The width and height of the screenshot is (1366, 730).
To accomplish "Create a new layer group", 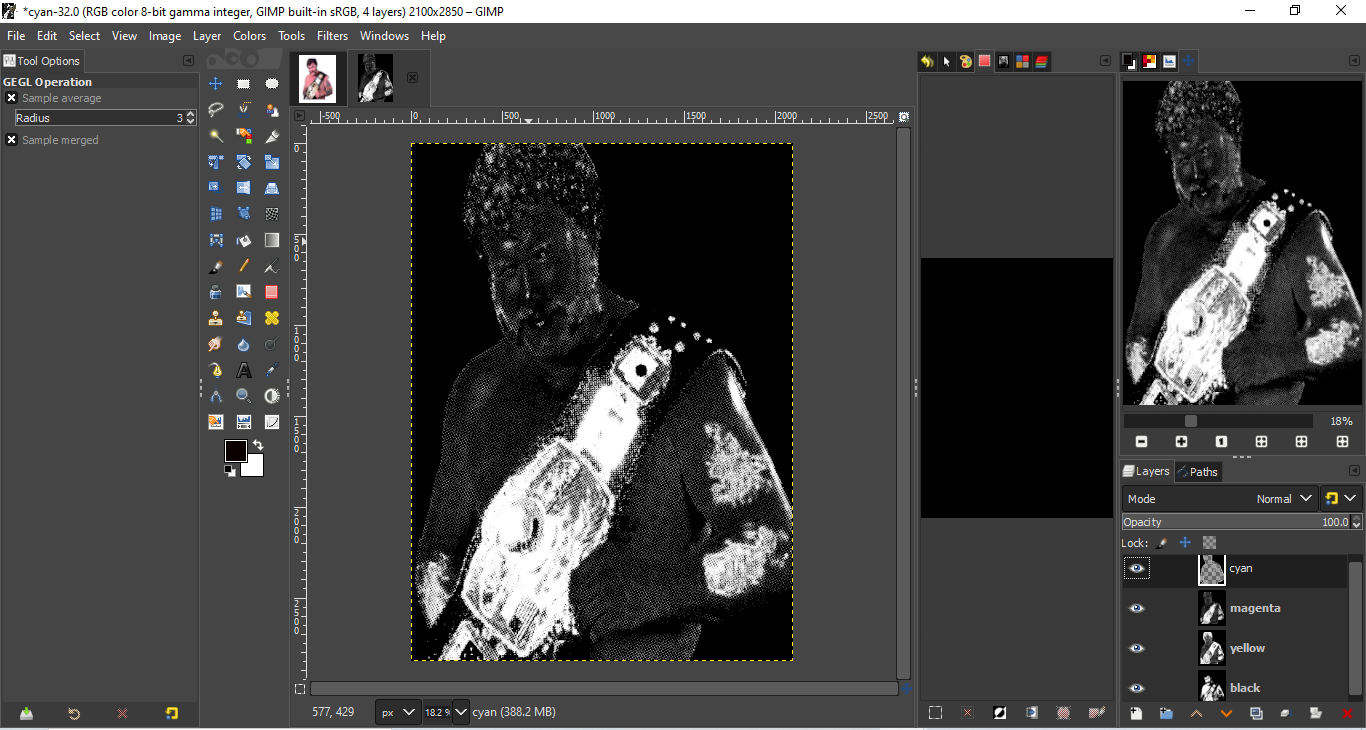I will coord(1166,713).
